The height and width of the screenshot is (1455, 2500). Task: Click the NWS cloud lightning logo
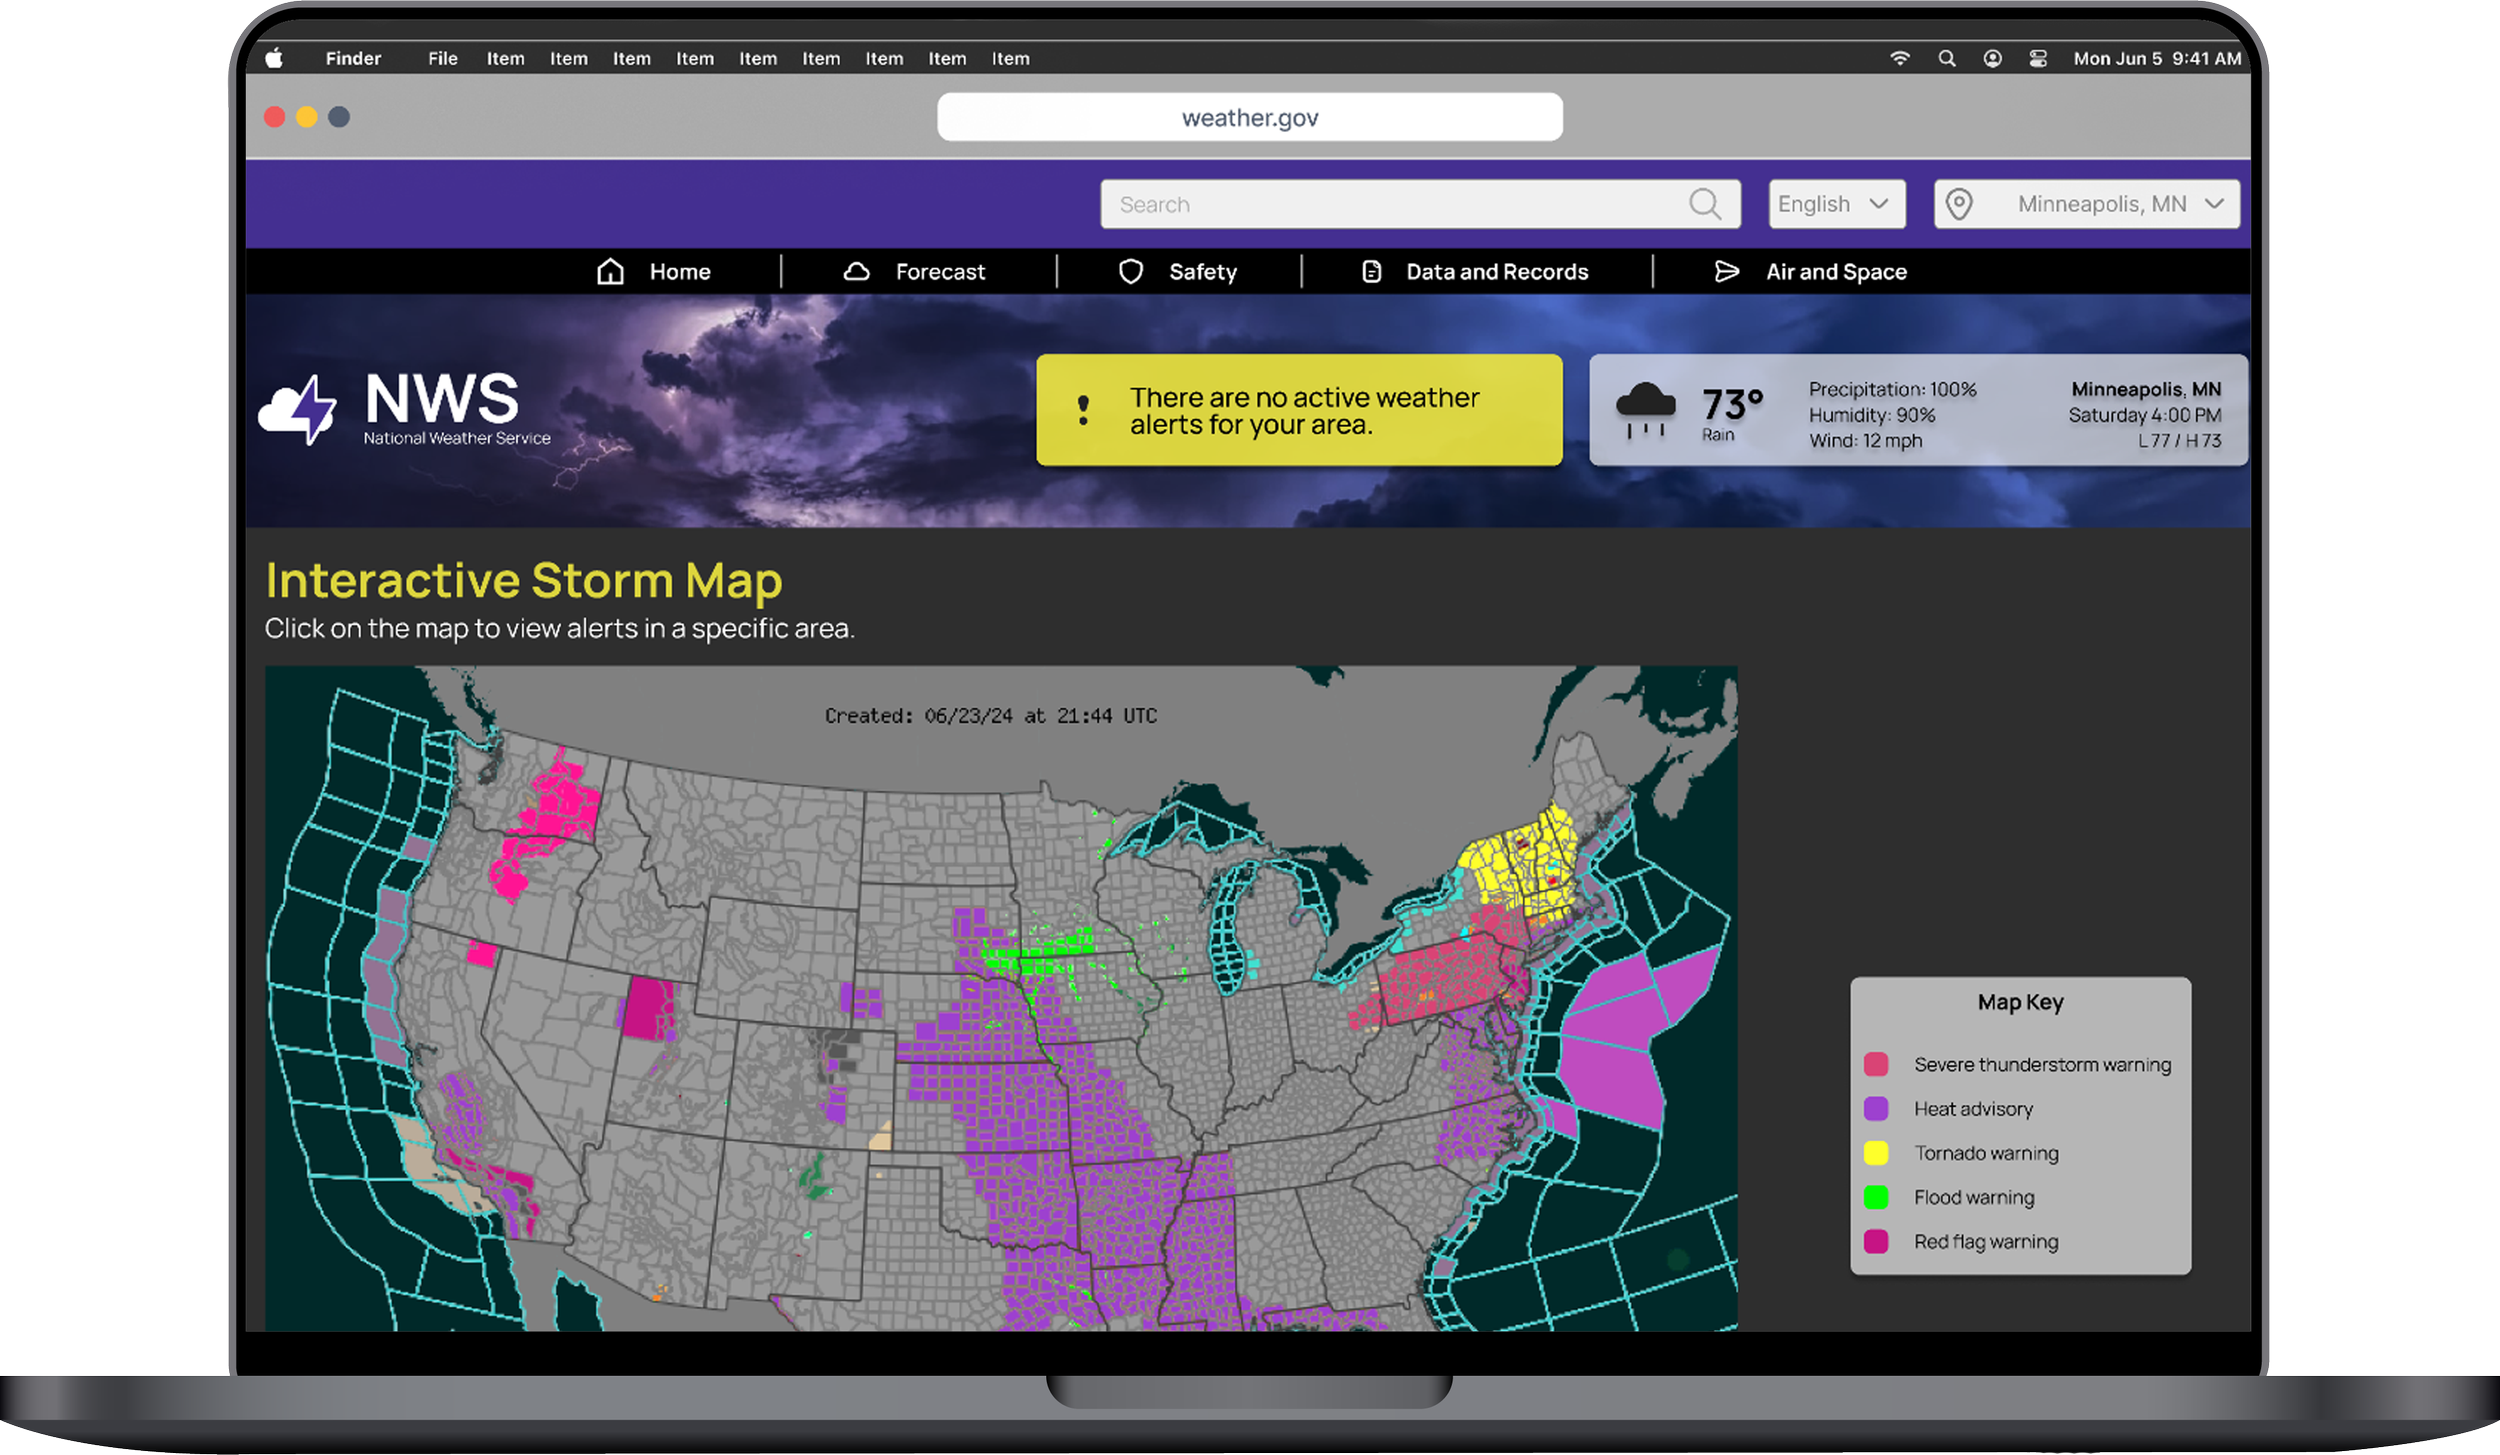click(x=298, y=410)
